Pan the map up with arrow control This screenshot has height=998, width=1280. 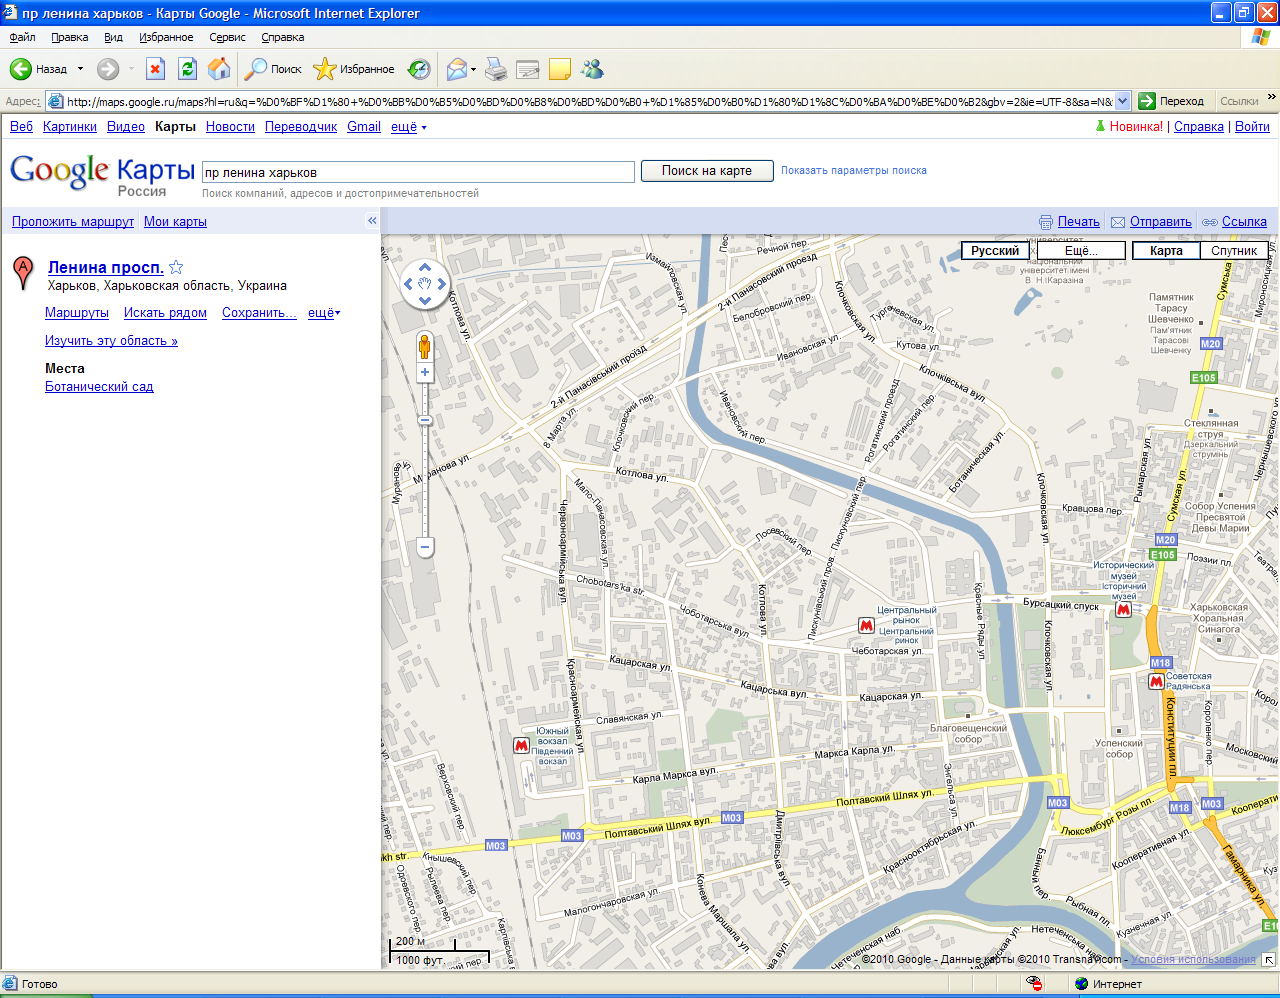click(x=425, y=267)
